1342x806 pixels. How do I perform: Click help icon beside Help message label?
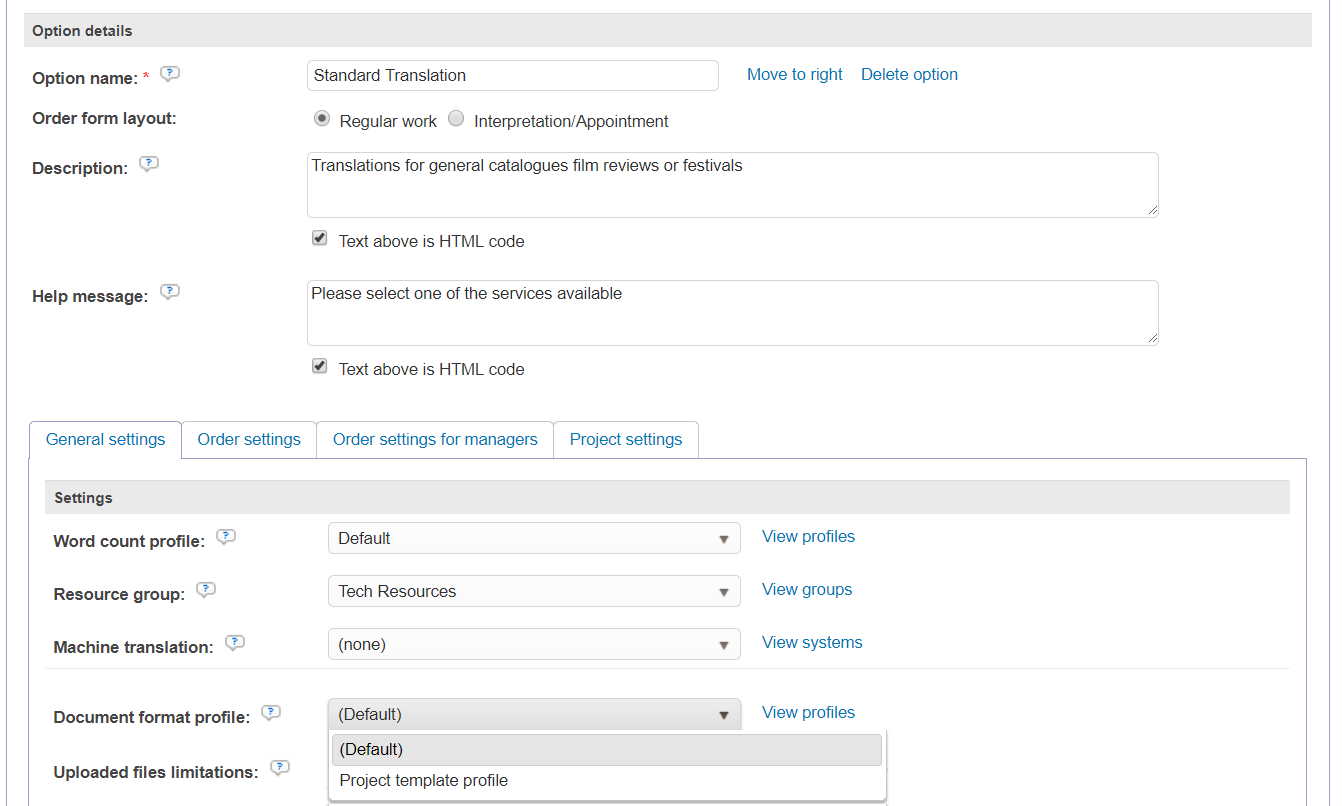170,292
